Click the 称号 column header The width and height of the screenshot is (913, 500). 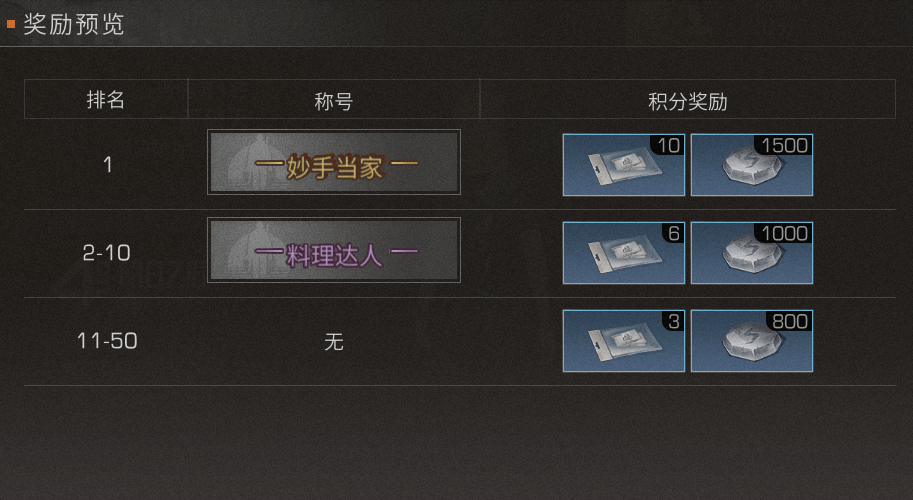click(x=334, y=101)
